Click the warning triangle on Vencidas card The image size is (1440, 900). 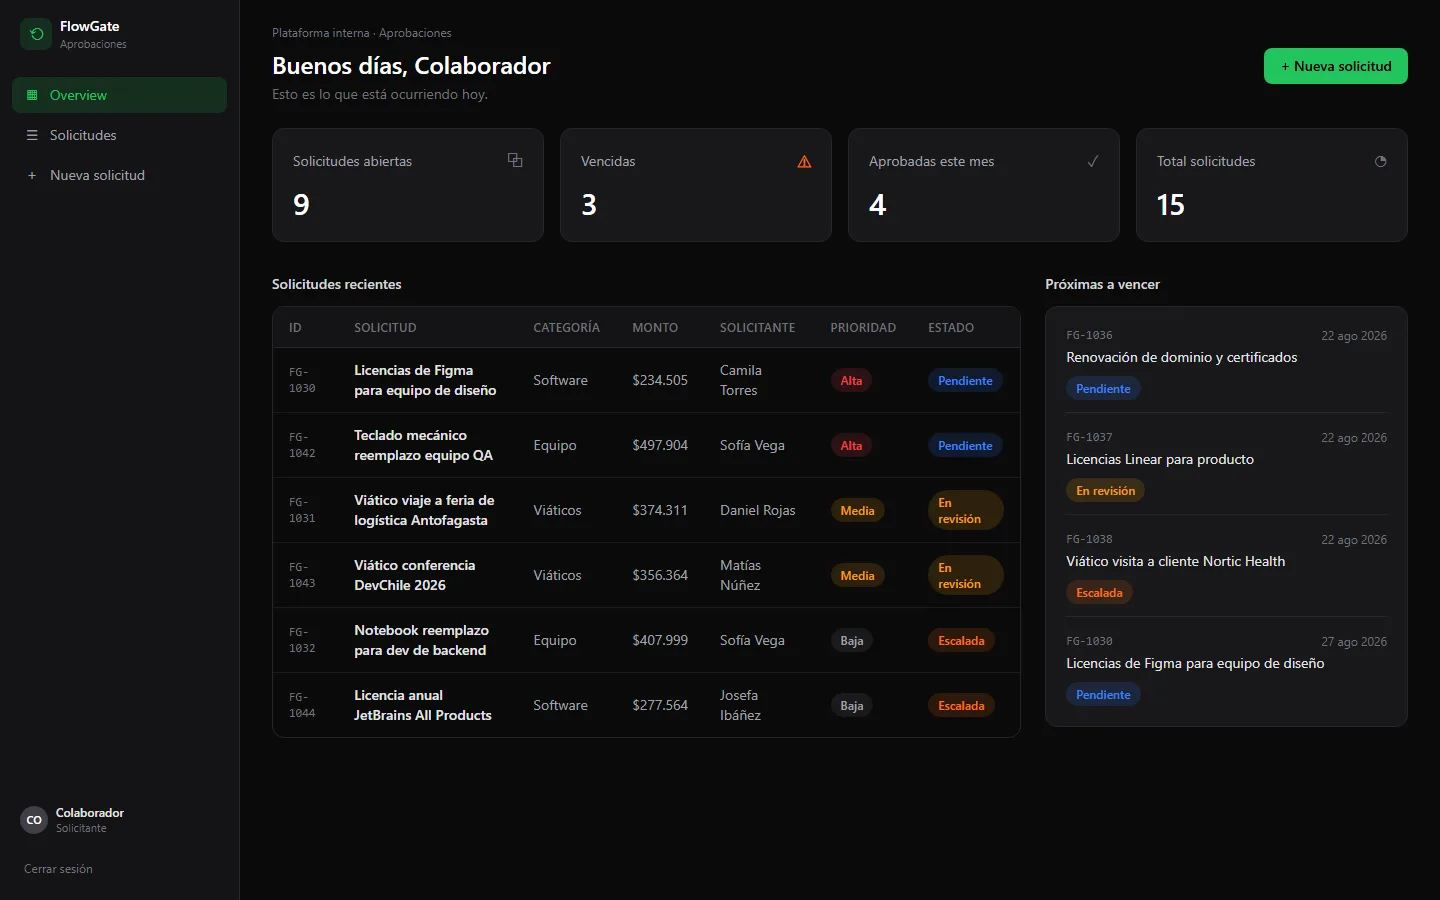point(804,161)
